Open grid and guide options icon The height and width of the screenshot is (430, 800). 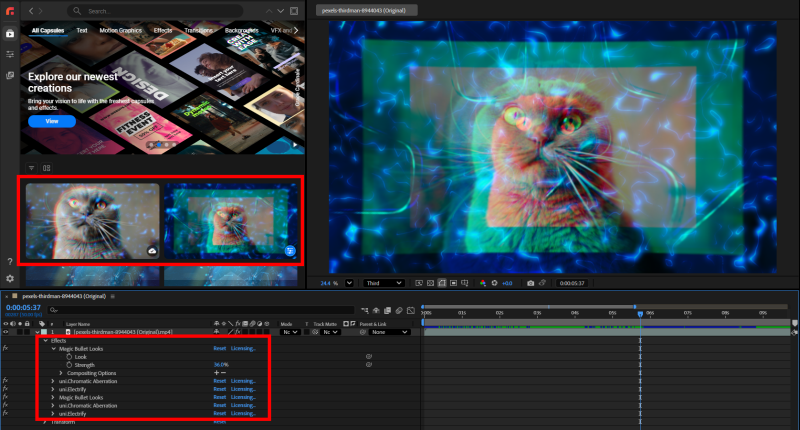[x=465, y=283]
